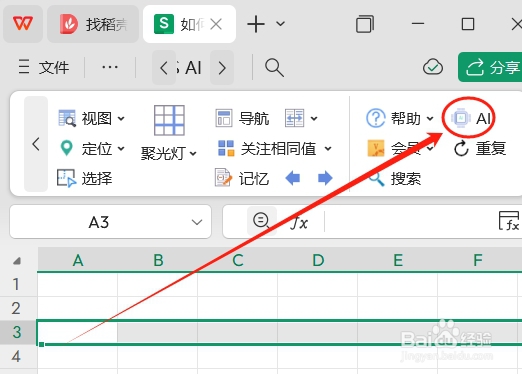522x374 pixels.
Task: Click the blue right arrow
Action: [x=325, y=178]
